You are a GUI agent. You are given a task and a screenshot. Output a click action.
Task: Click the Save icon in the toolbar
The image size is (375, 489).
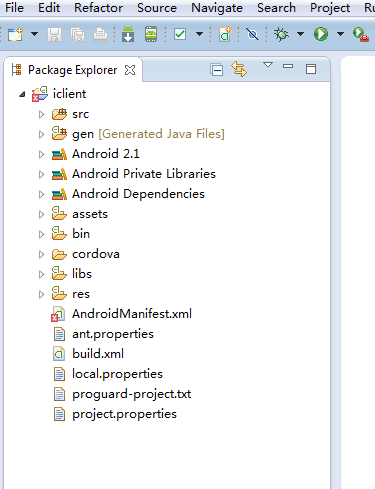[x=54, y=34]
